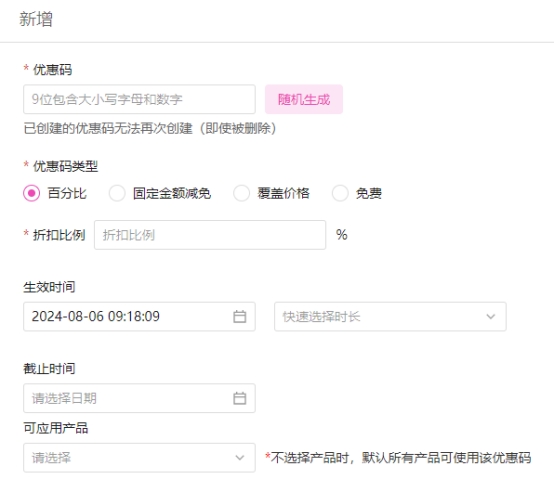Expand the 快速选择时长 dropdown arrow
This screenshot has height=480, width=554.
tap(490, 316)
